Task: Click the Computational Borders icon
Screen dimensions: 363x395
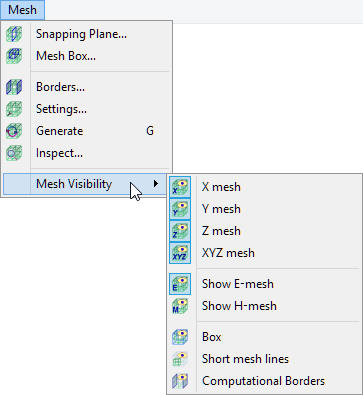Action: (x=180, y=381)
